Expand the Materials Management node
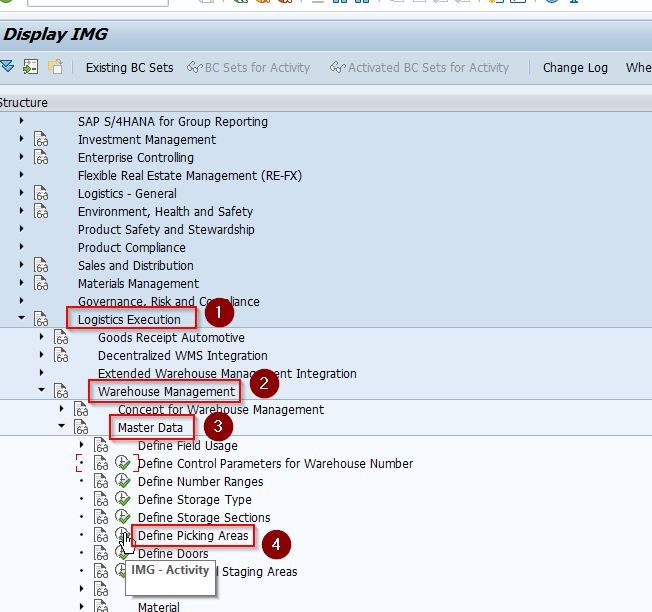The height and width of the screenshot is (612, 652). 22,283
